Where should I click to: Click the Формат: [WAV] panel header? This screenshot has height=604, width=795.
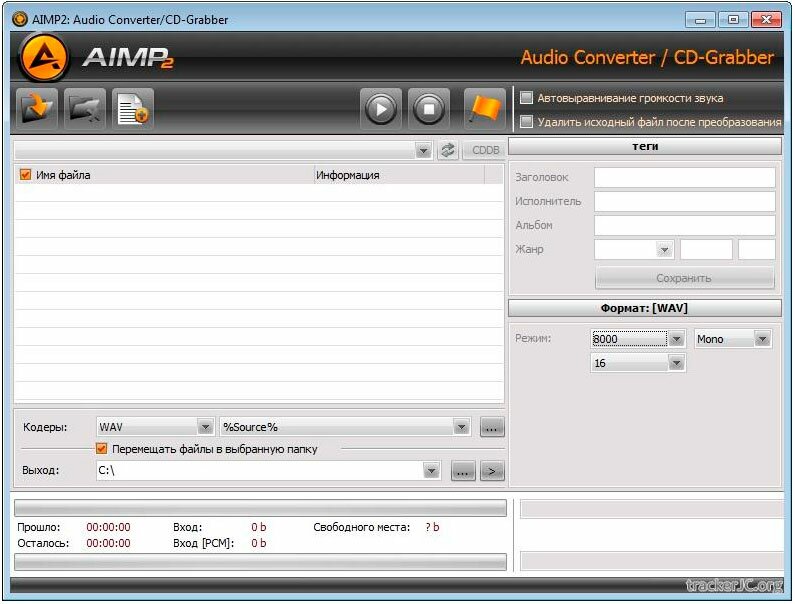[x=645, y=308]
